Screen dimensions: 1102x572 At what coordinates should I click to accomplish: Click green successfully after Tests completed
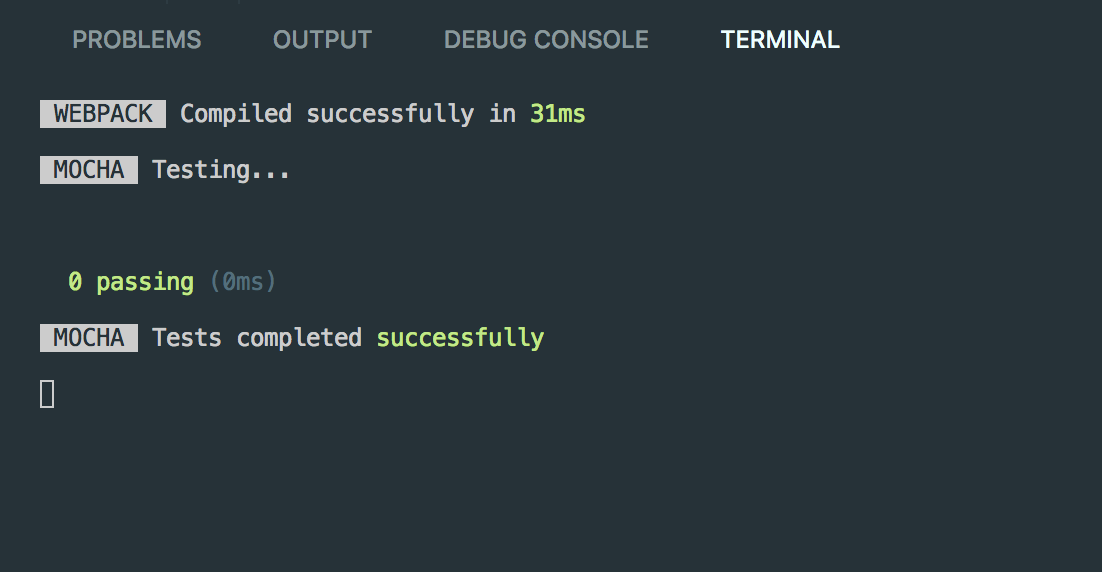(460, 338)
